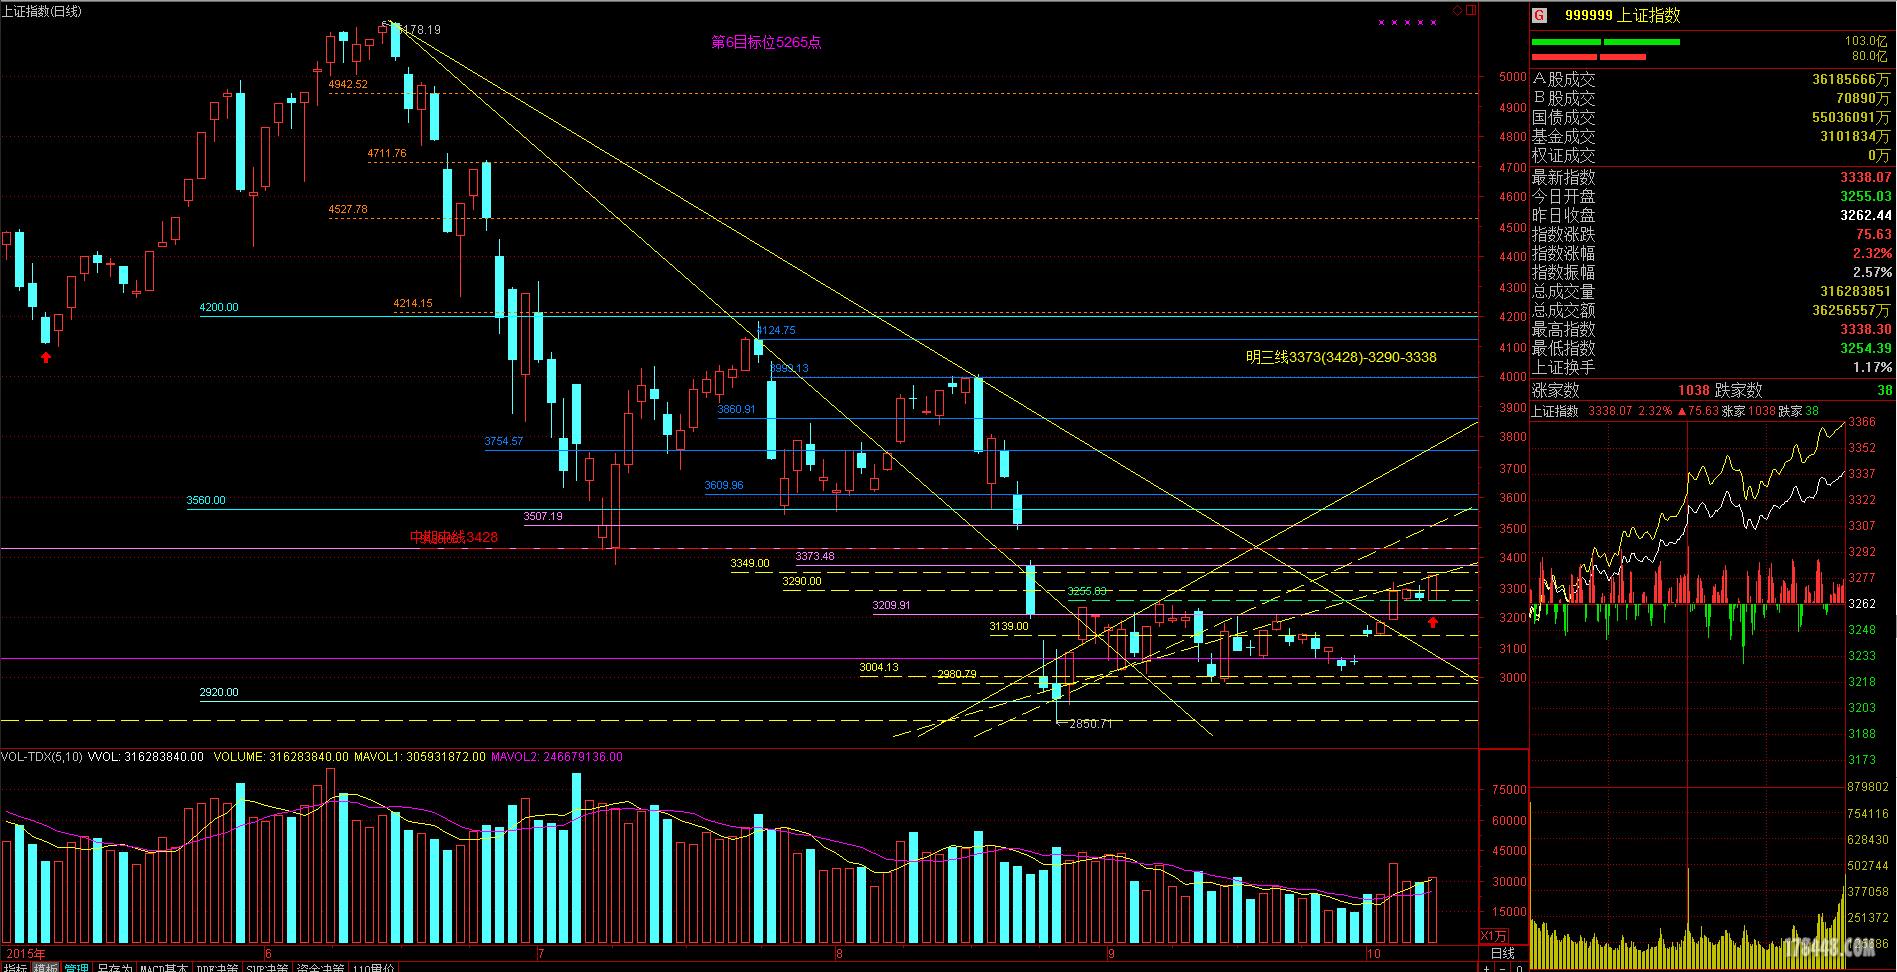Select the MACD基本 template tab

pyautogui.click(x=164, y=967)
